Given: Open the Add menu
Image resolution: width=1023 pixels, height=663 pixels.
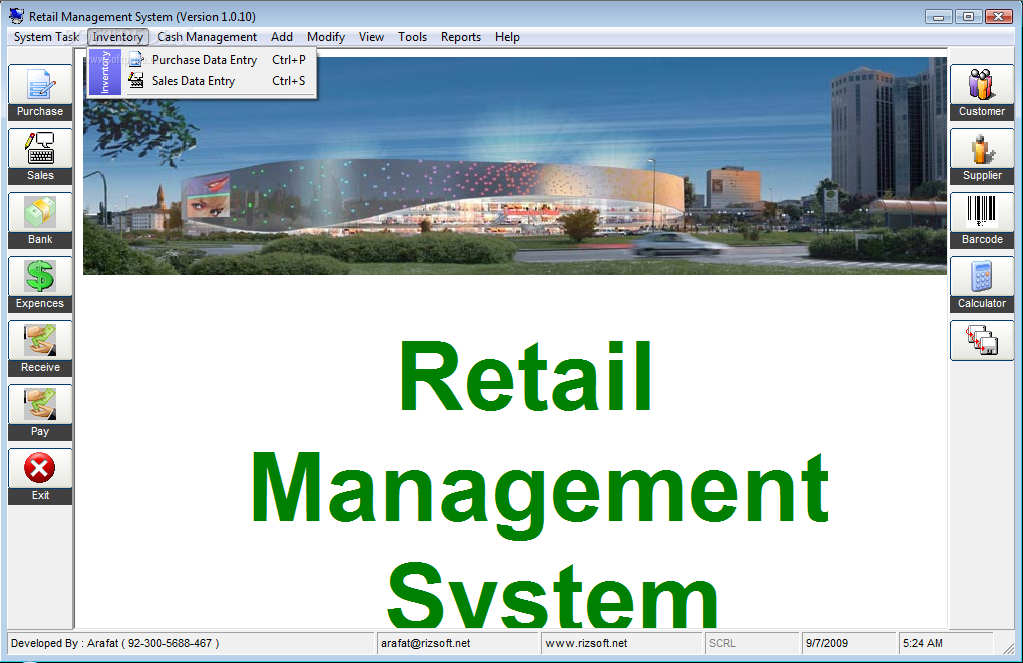Looking at the screenshot, I should (x=282, y=37).
